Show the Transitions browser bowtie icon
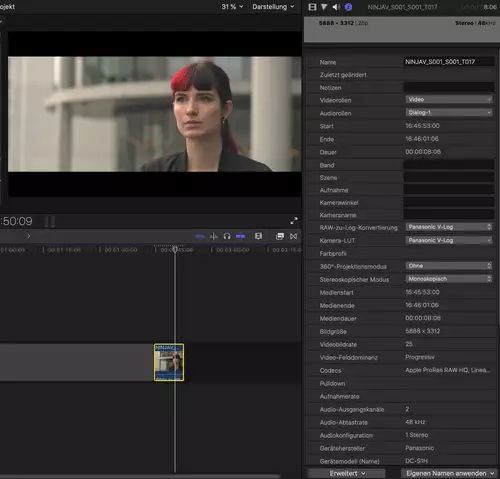The height and width of the screenshot is (479, 500). click(293, 236)
